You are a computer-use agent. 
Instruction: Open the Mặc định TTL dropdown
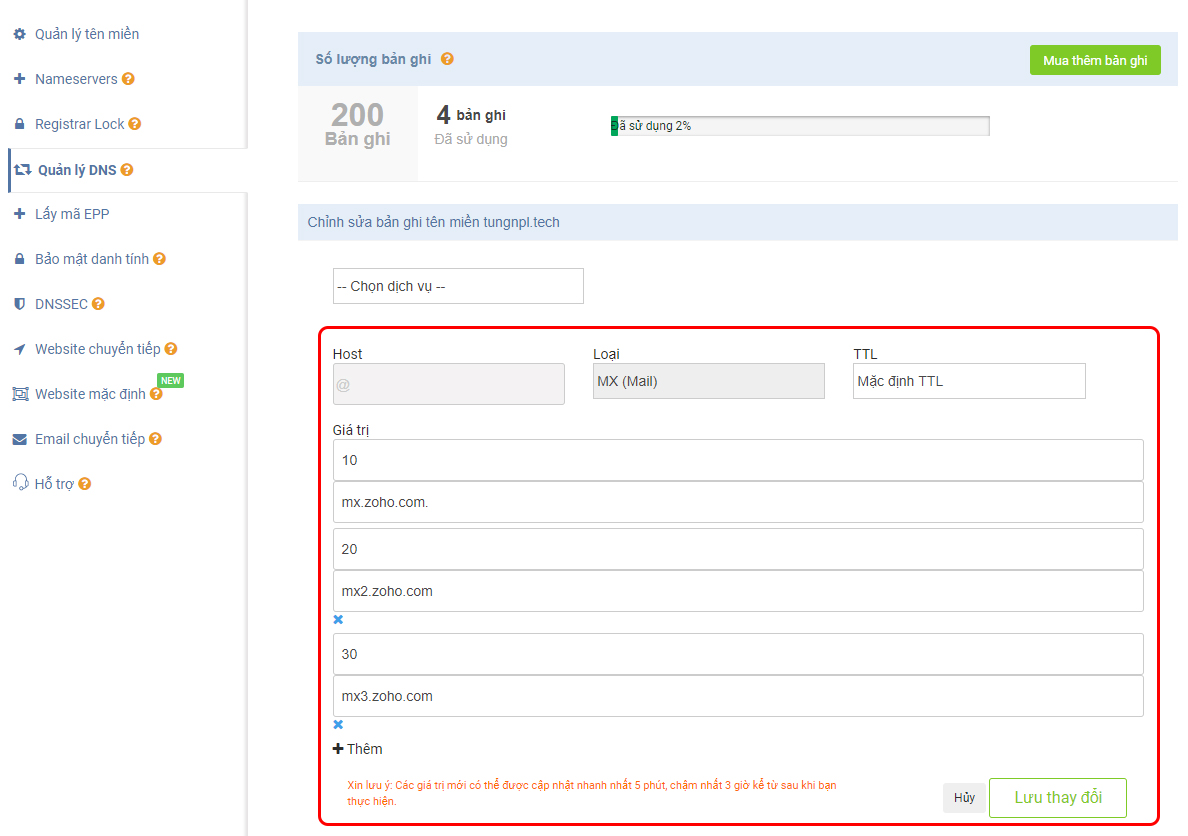point(969,381)
